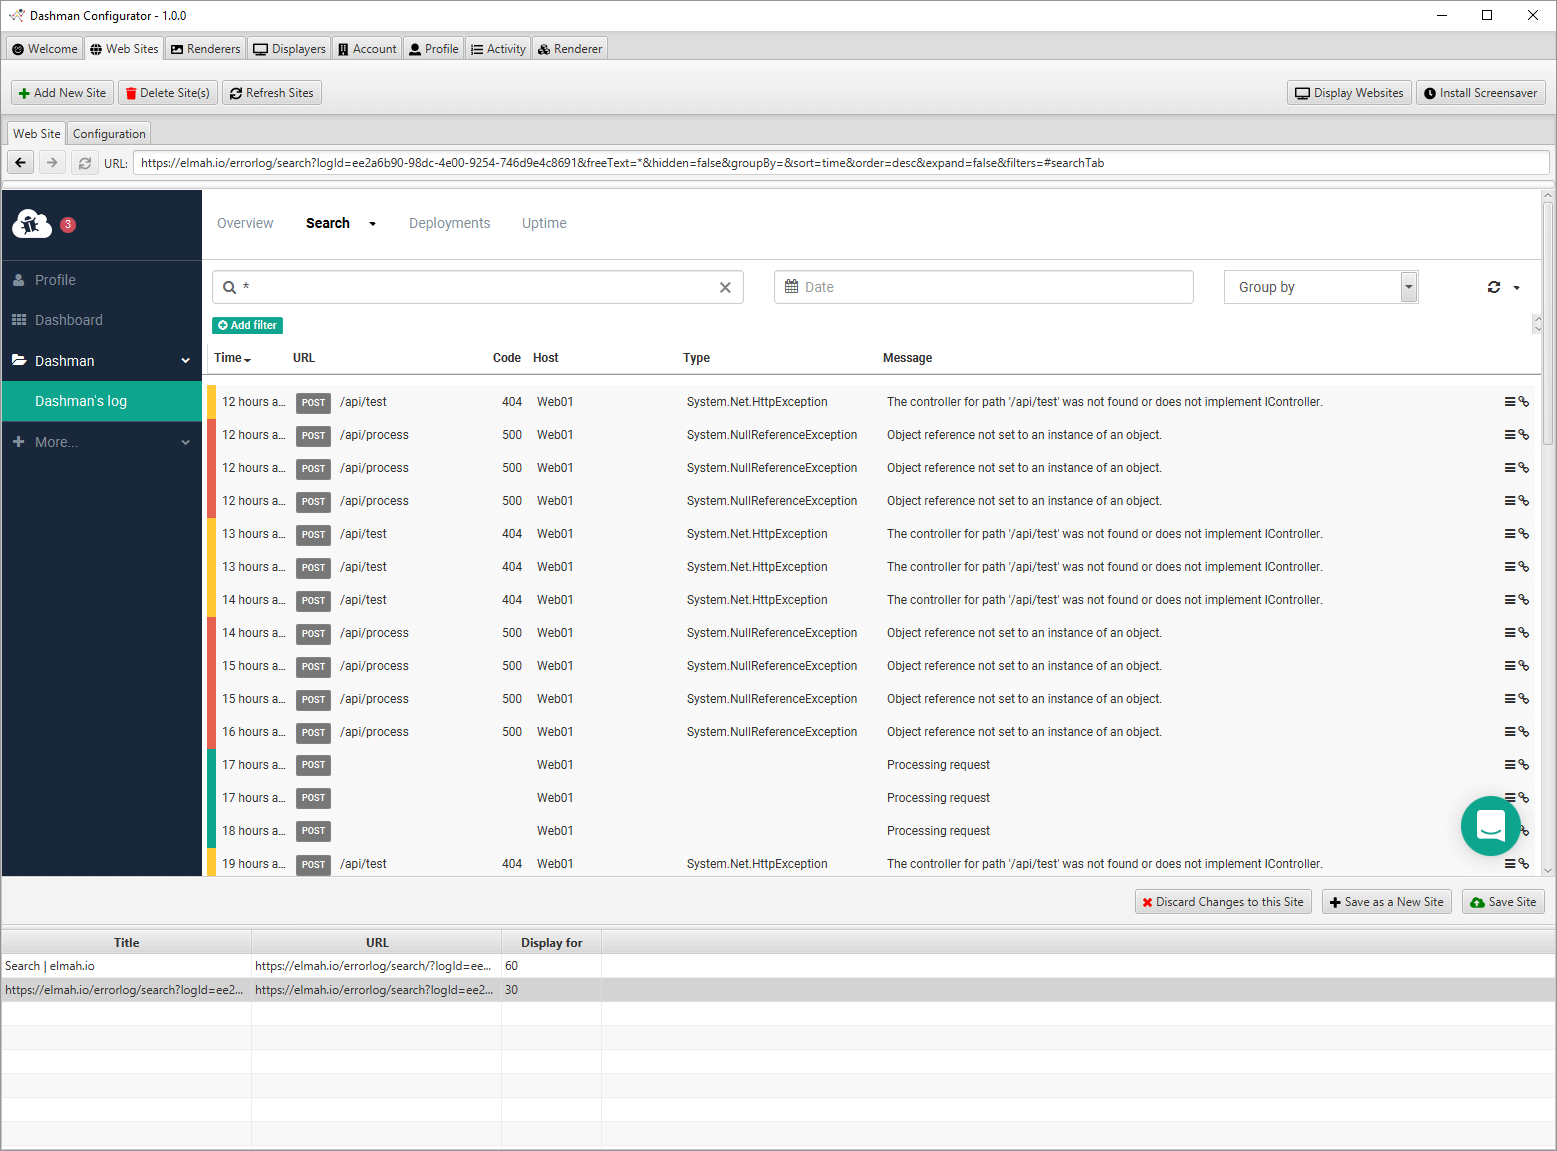This screenshot has height=1151, width=1557.
Task: Clear the search query using the X icon
Action: [x=725, y=287]
